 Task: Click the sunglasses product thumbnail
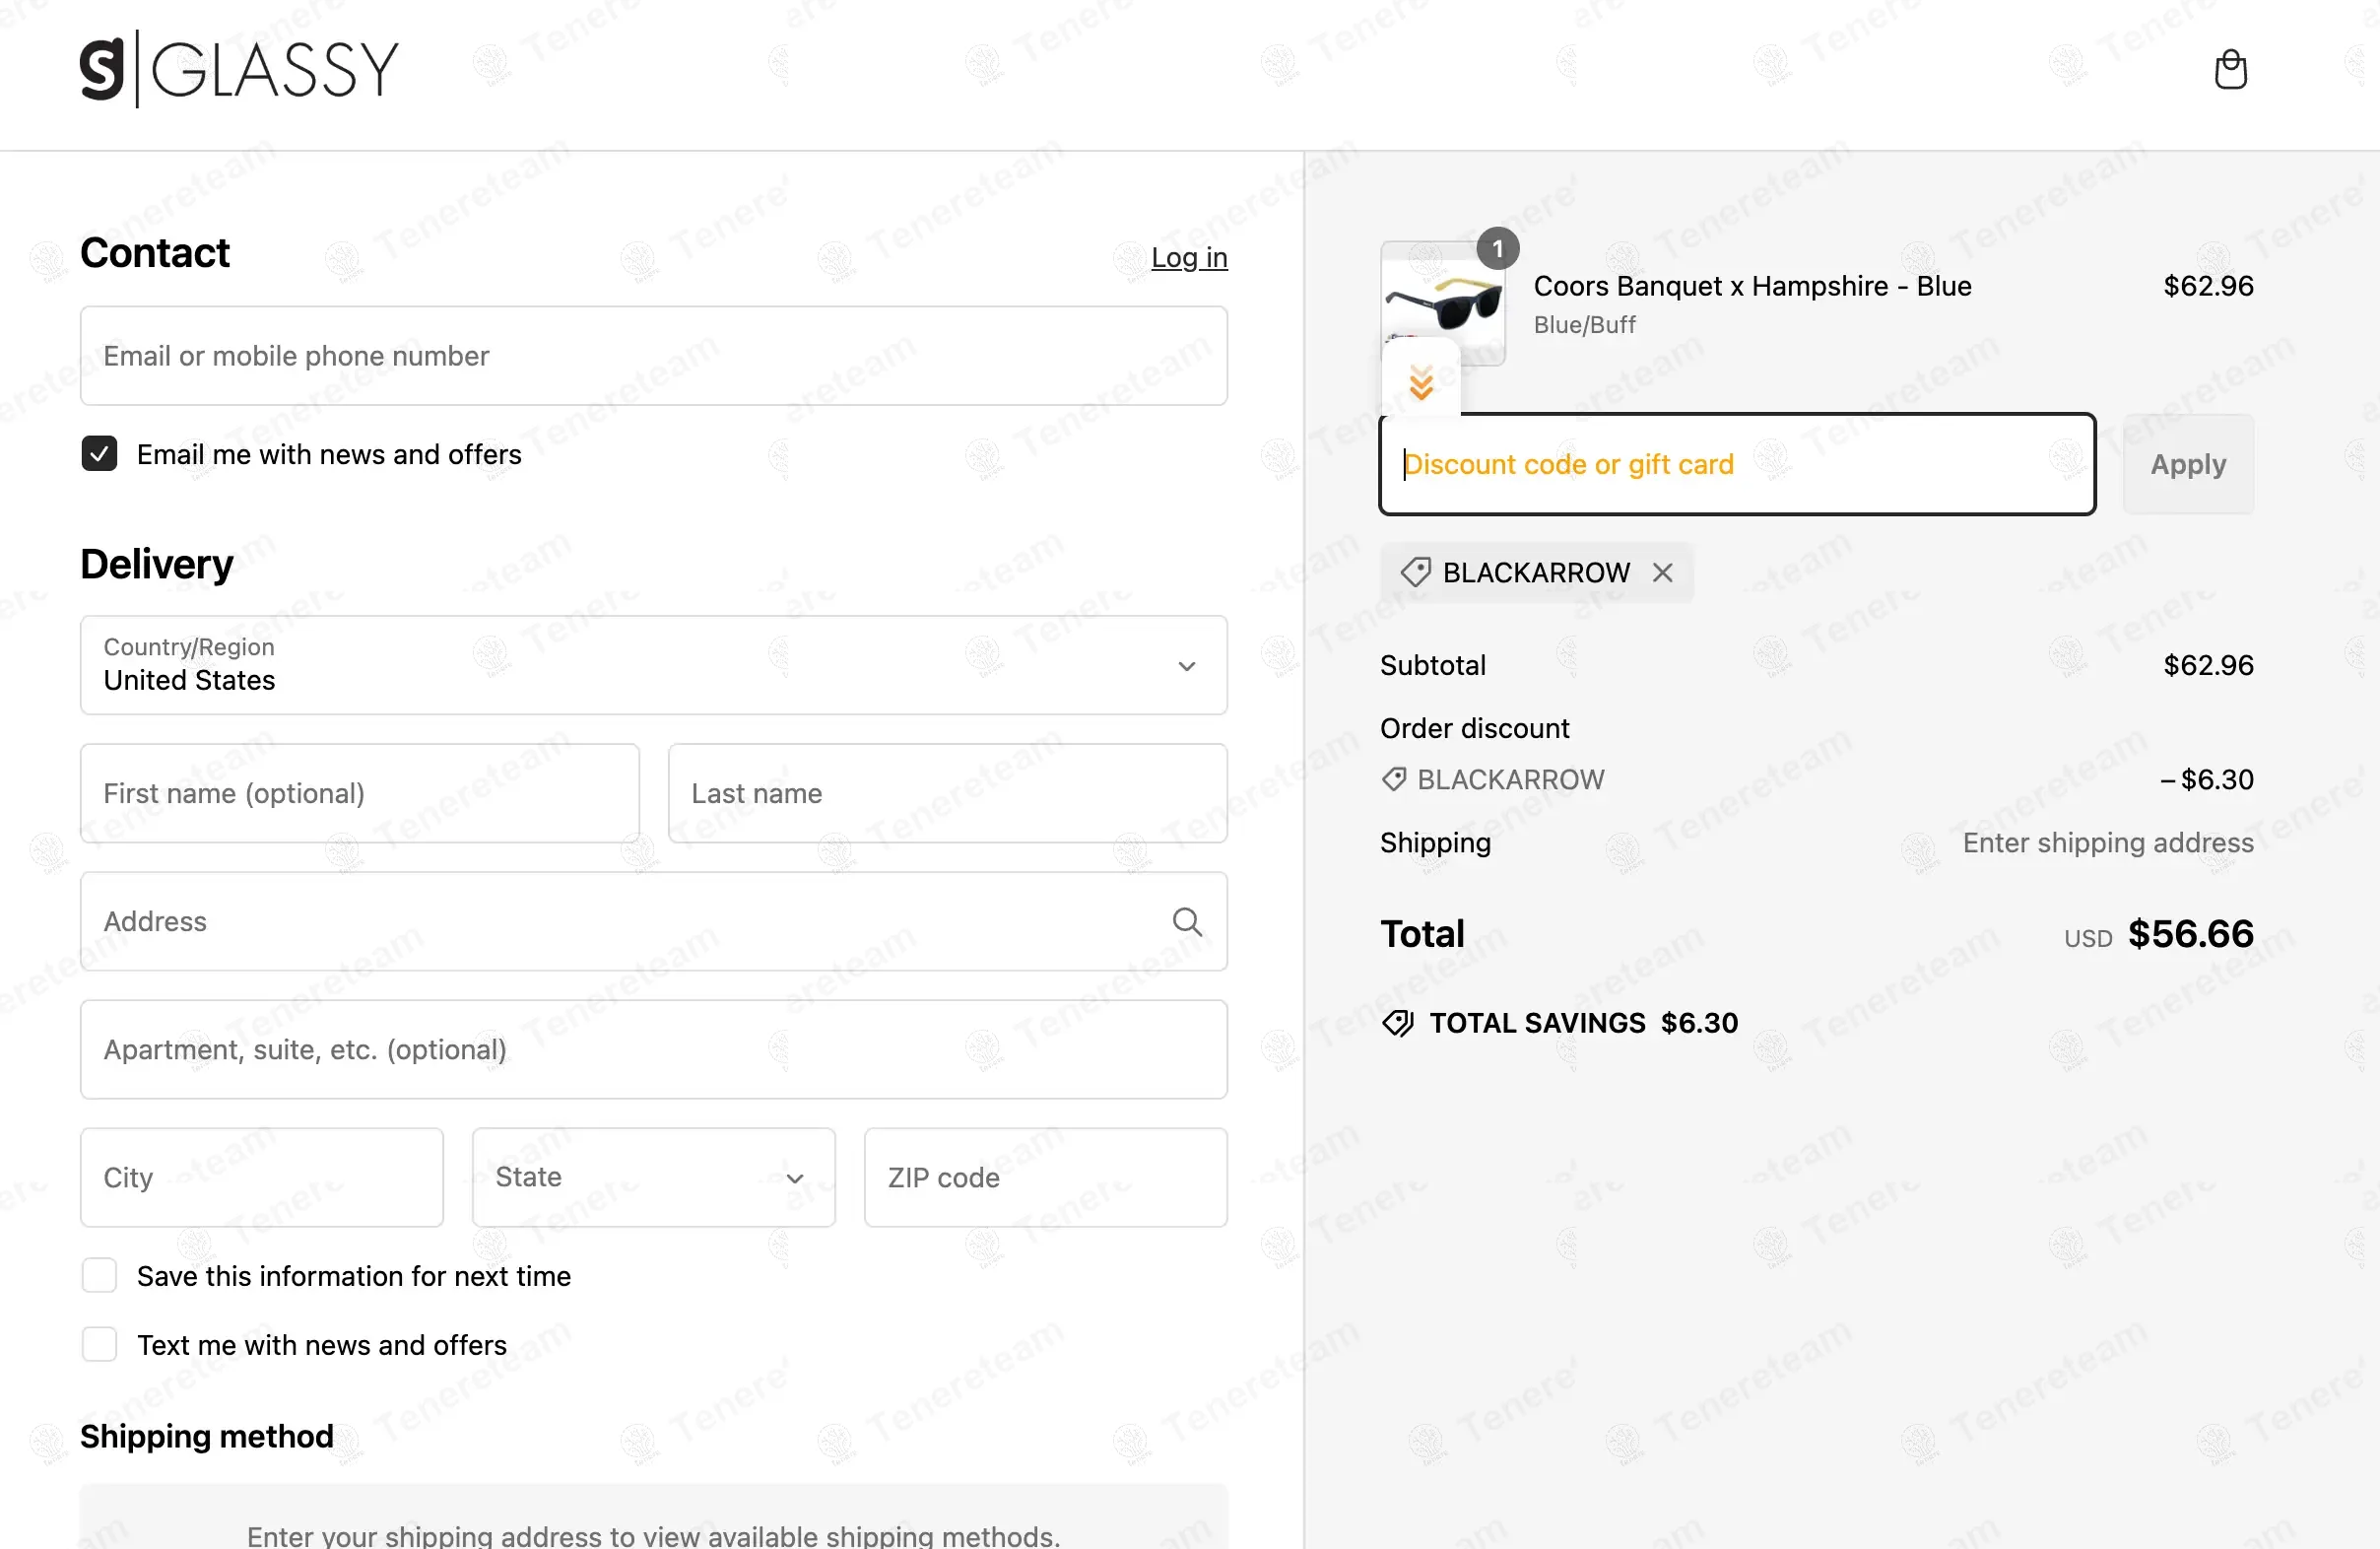[1443, 304]
